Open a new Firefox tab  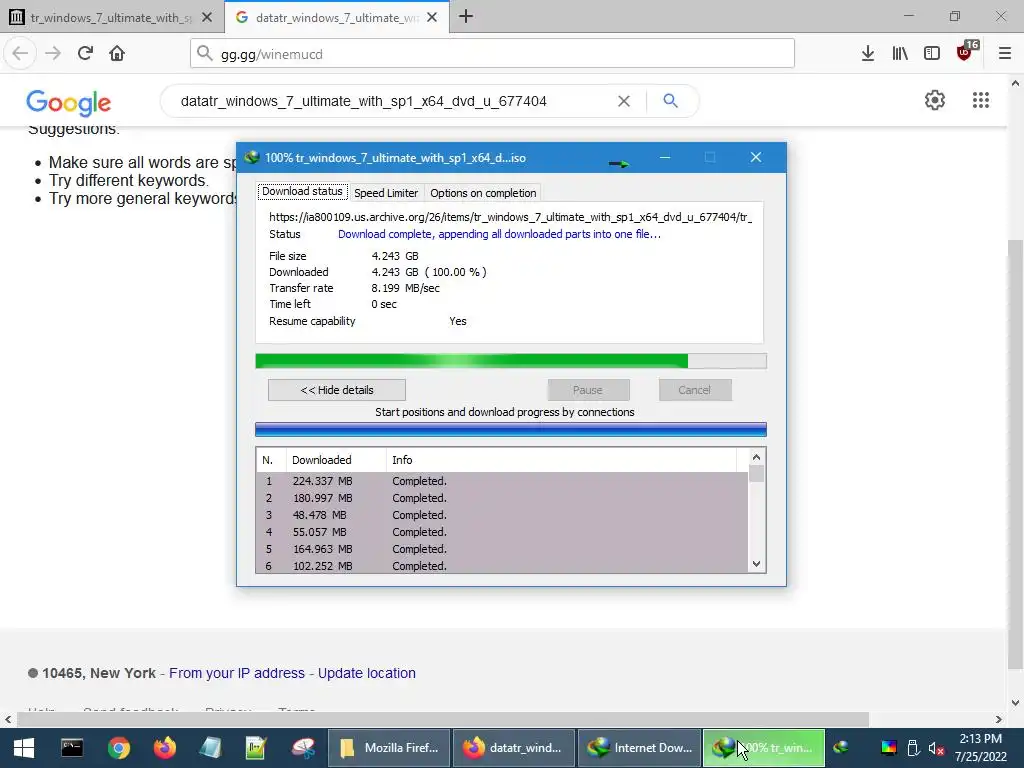tap(466, 17)
